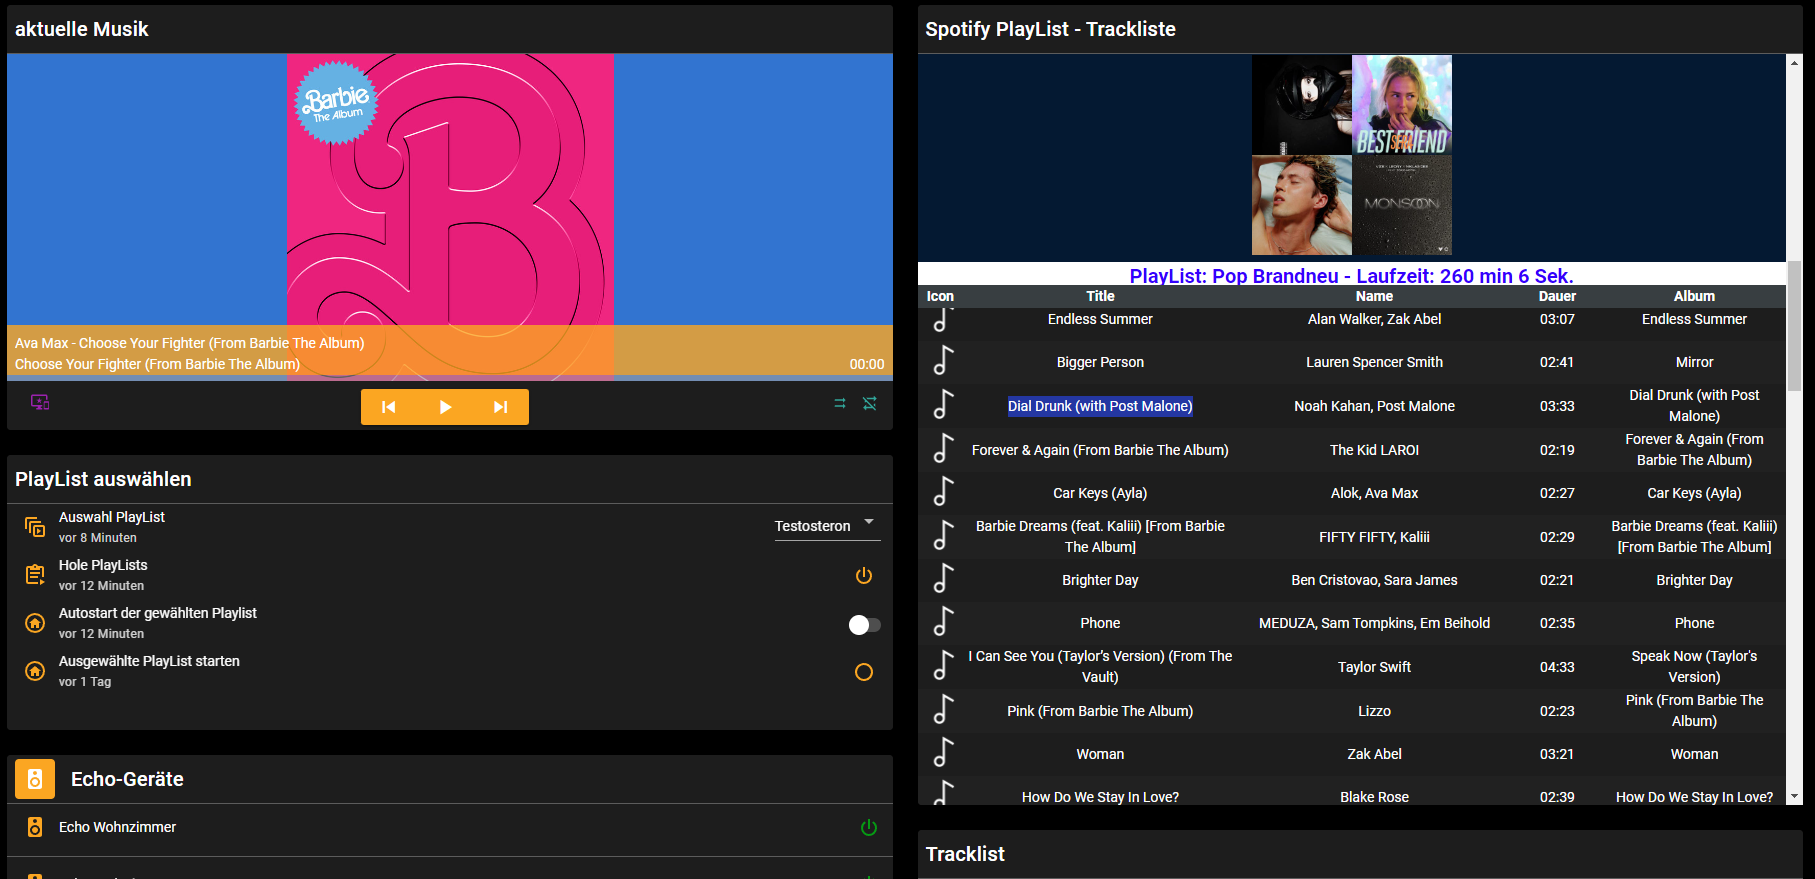
Task: Click the Brighter Day track title
Action: 1100,580
